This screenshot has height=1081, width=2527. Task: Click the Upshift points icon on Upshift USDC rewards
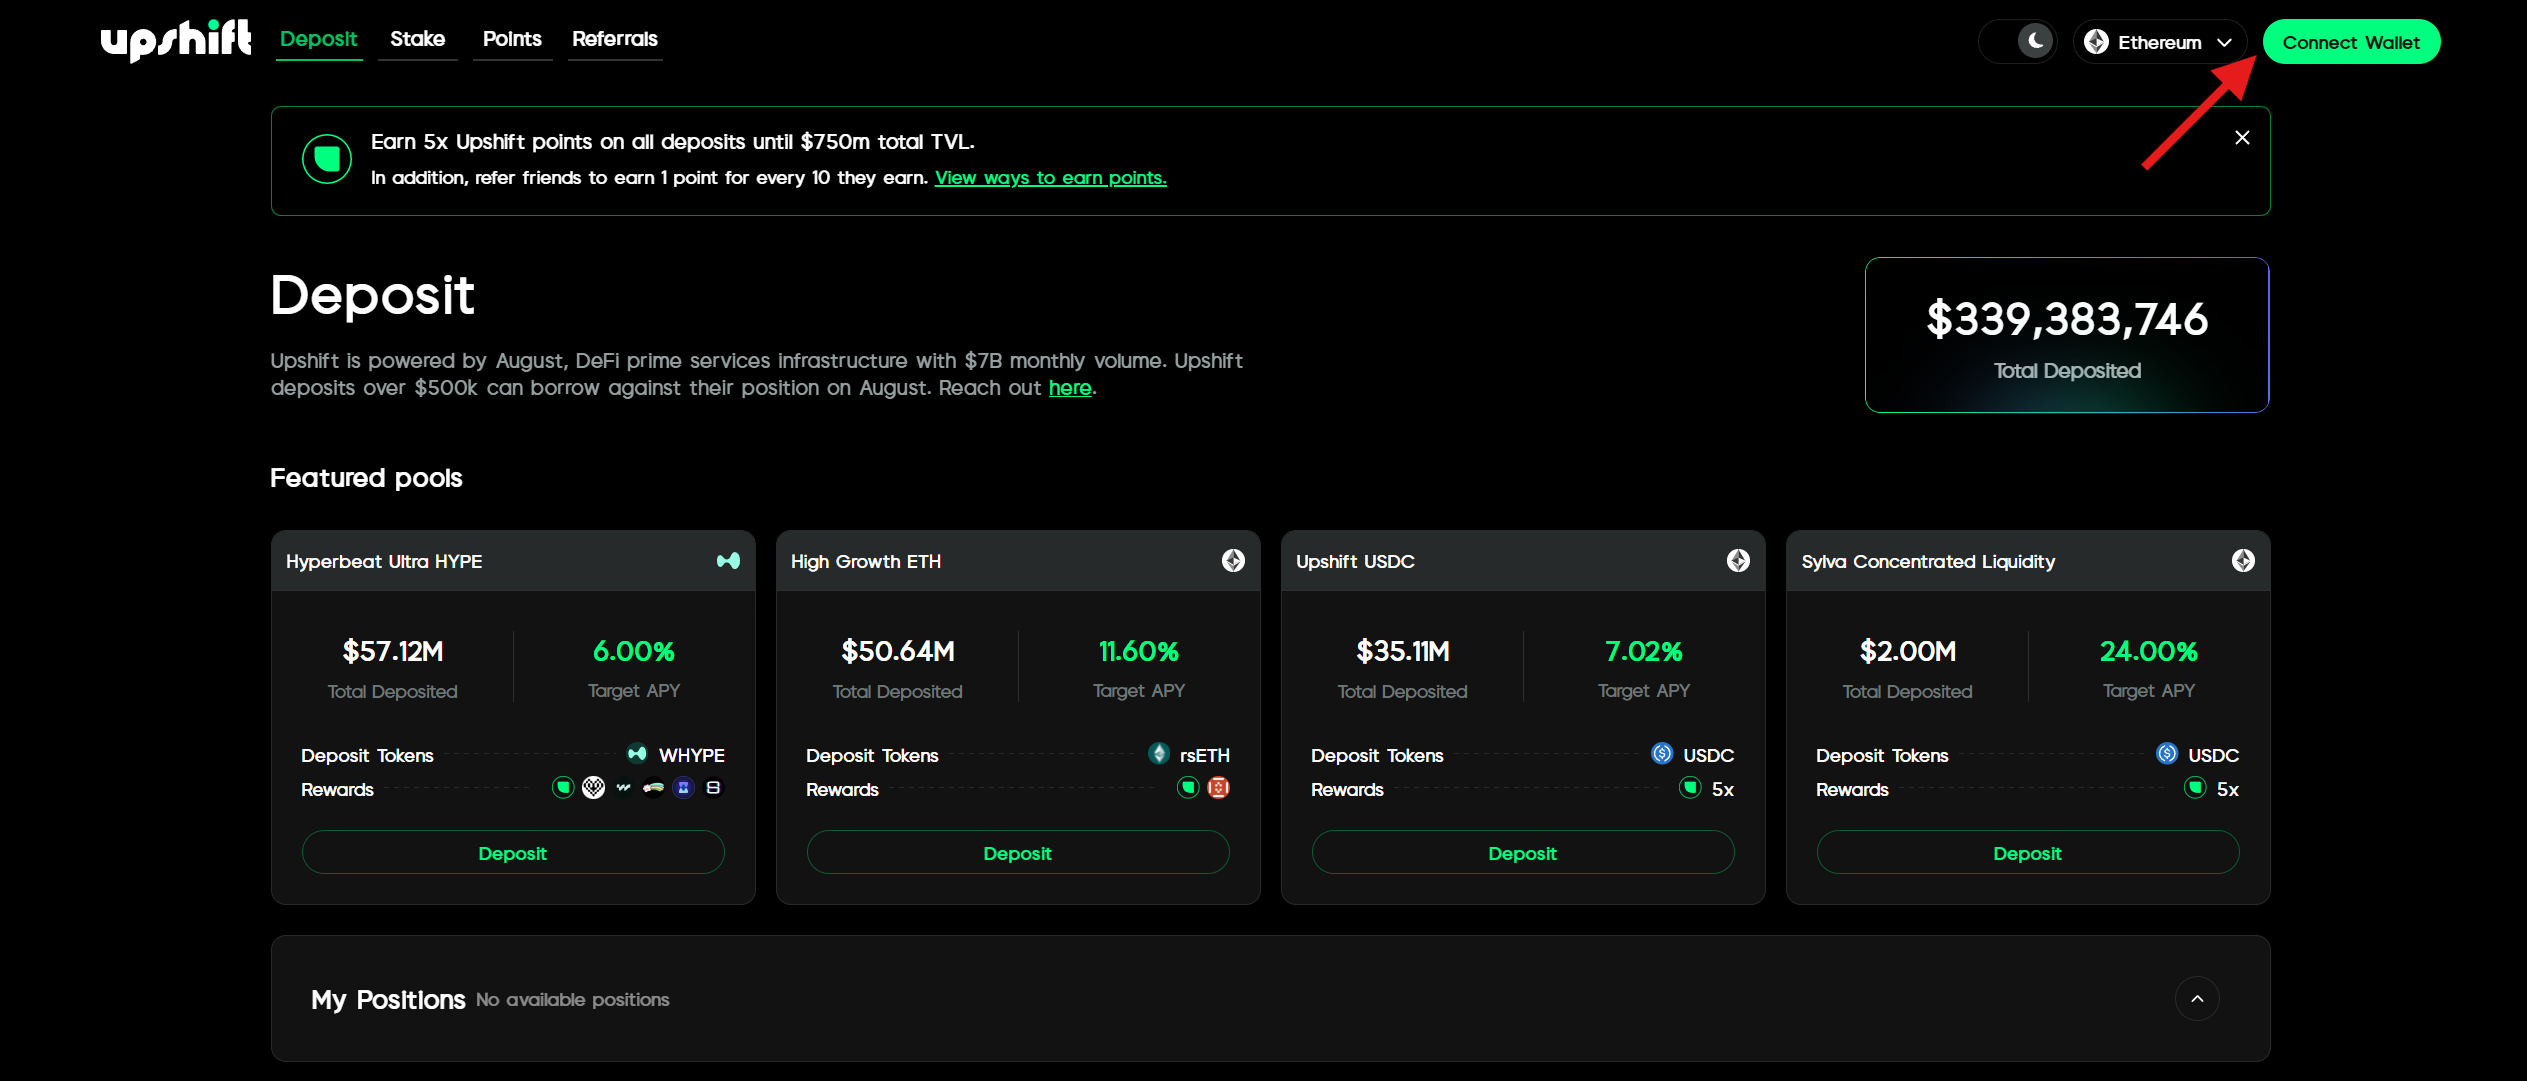pos(1690,788)
